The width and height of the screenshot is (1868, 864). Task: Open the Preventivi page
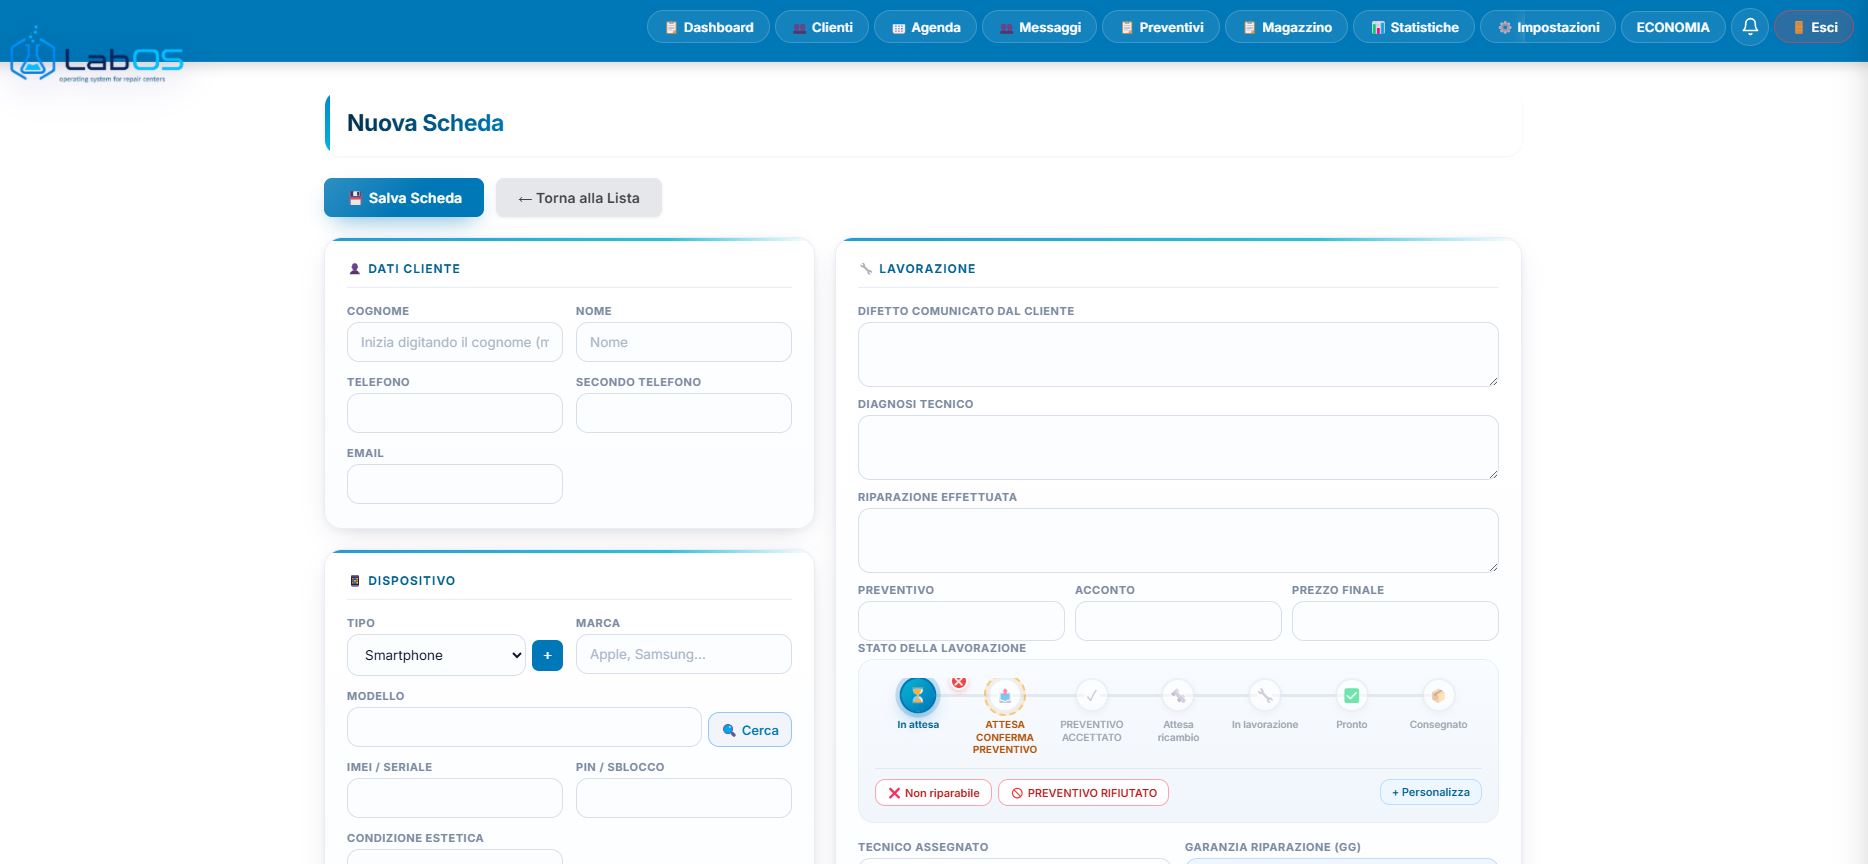tap(1161, 27)
